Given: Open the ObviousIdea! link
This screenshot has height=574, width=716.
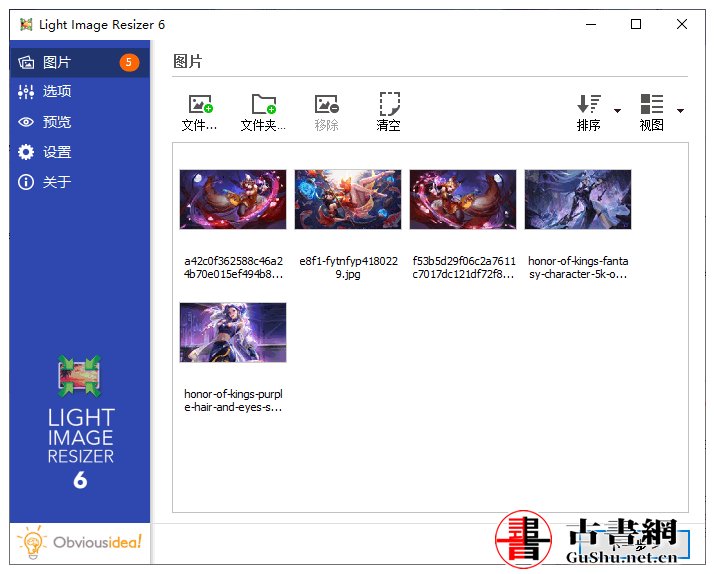Looking at the screenshot, I should (x=80, y=542).
